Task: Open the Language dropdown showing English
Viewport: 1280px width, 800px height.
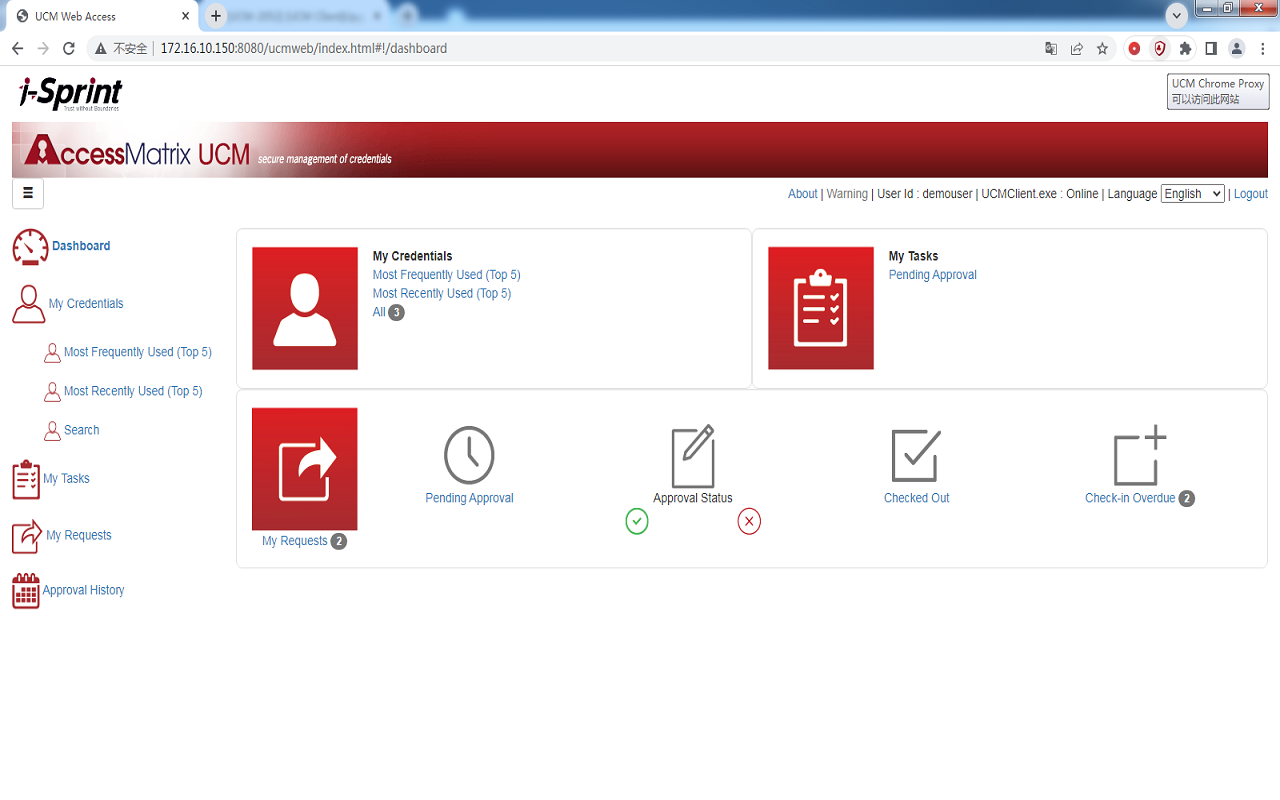Action: click(1192, 194)
